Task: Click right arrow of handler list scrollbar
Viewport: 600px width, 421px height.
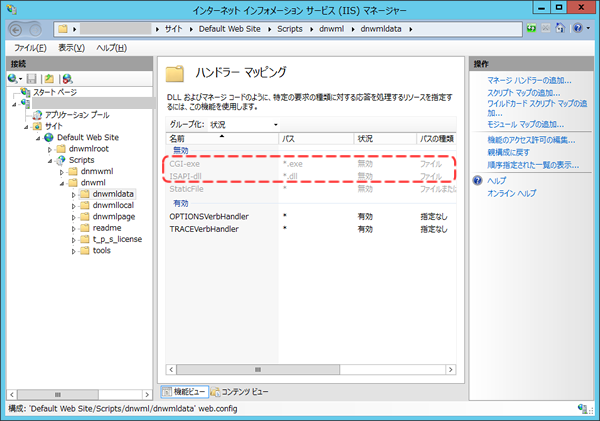Action: pyautogui.click(x=450, y=369)
